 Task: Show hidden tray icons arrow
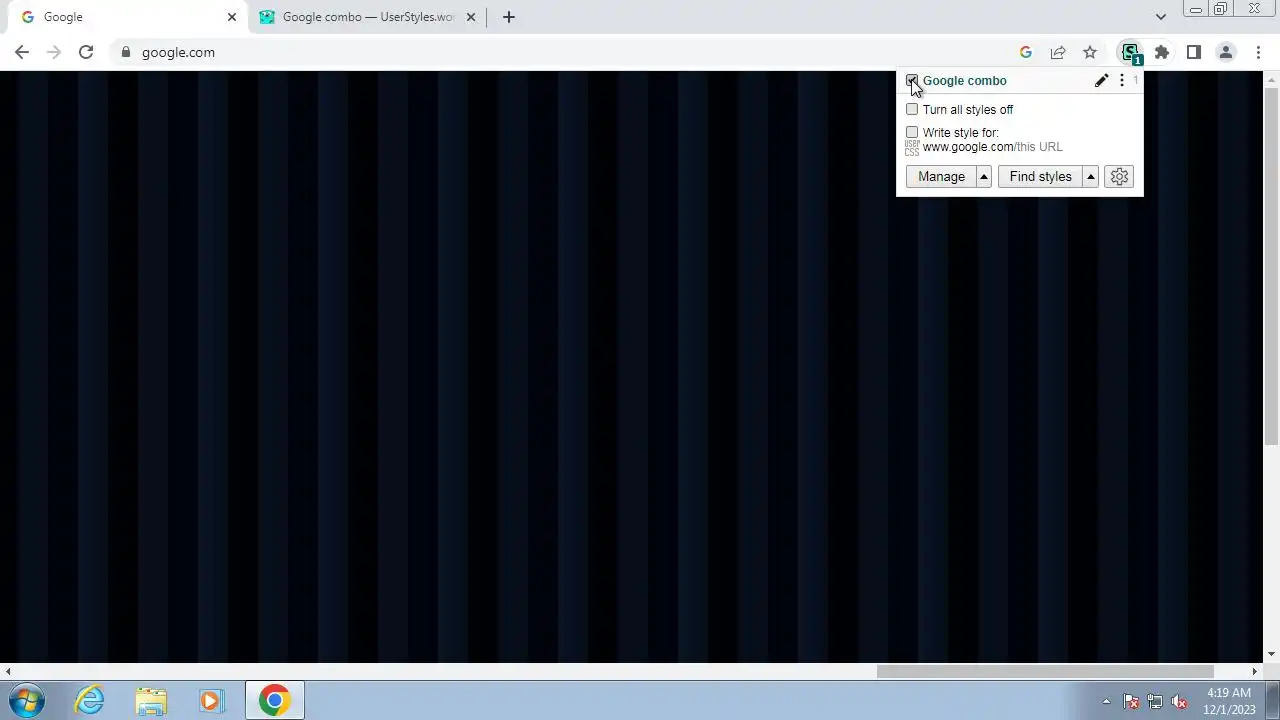1106,701
